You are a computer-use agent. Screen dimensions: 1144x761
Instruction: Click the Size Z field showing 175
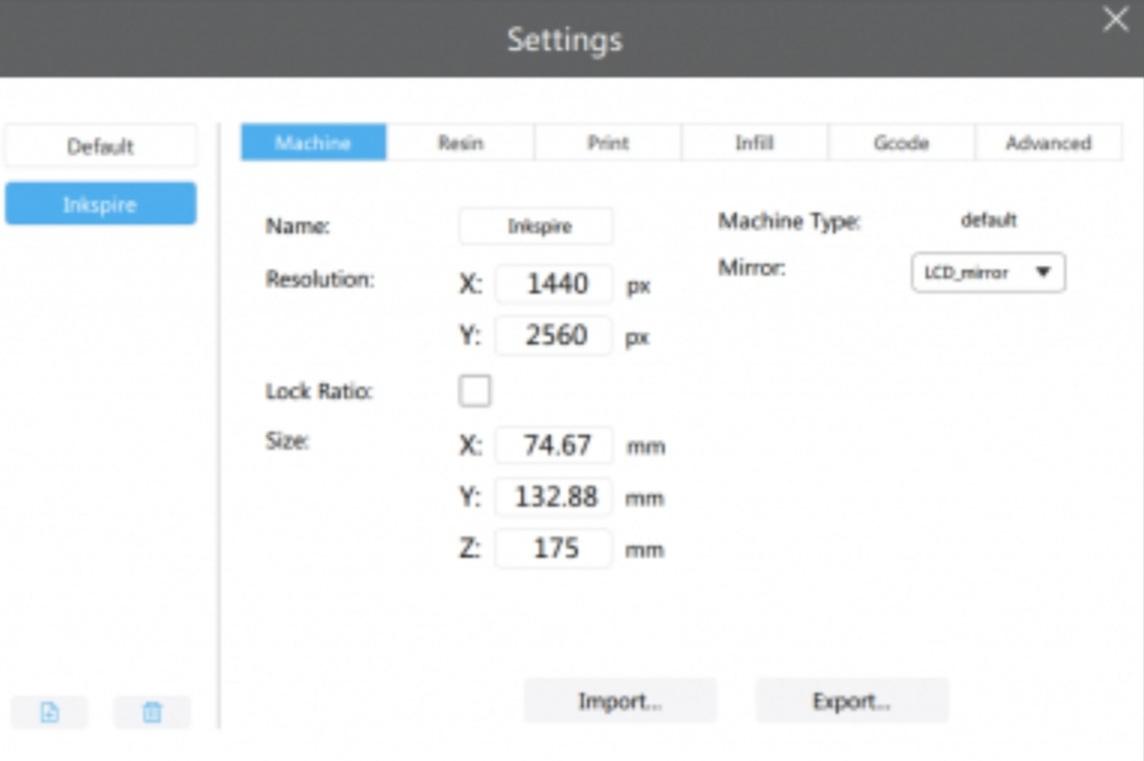tap(554, 549)
